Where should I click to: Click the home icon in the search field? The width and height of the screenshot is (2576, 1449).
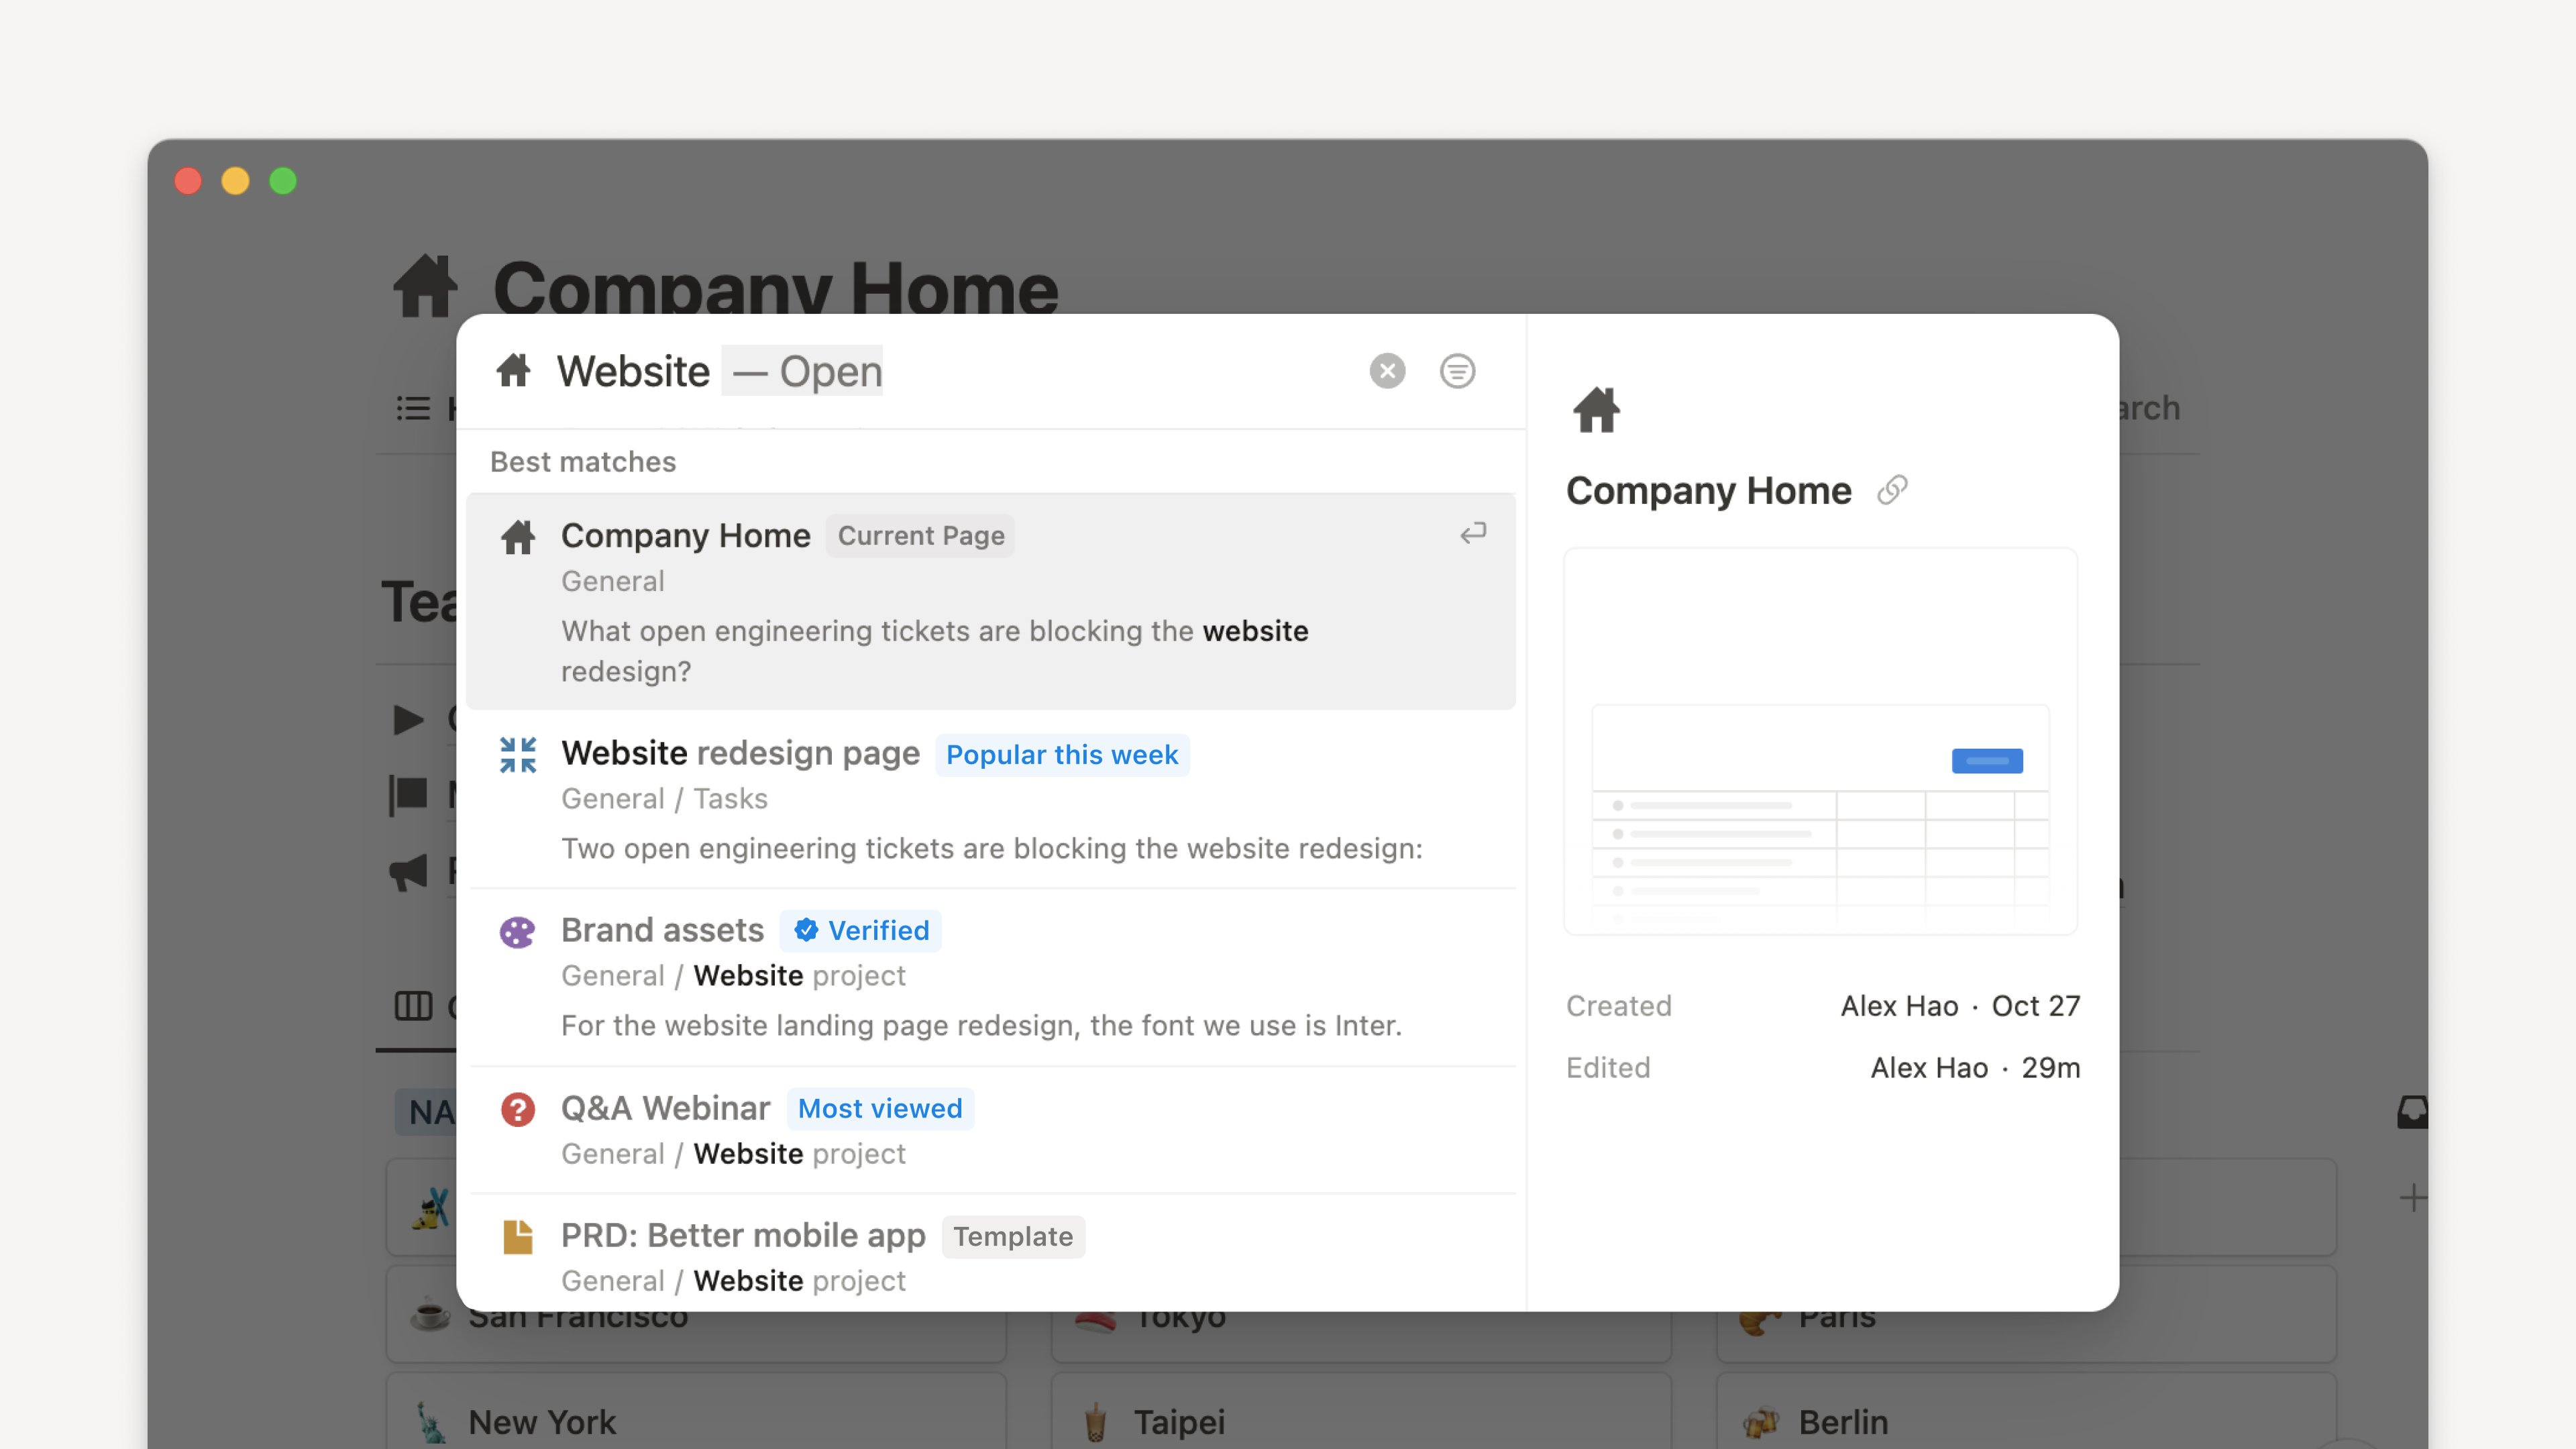tap(514, 371)
